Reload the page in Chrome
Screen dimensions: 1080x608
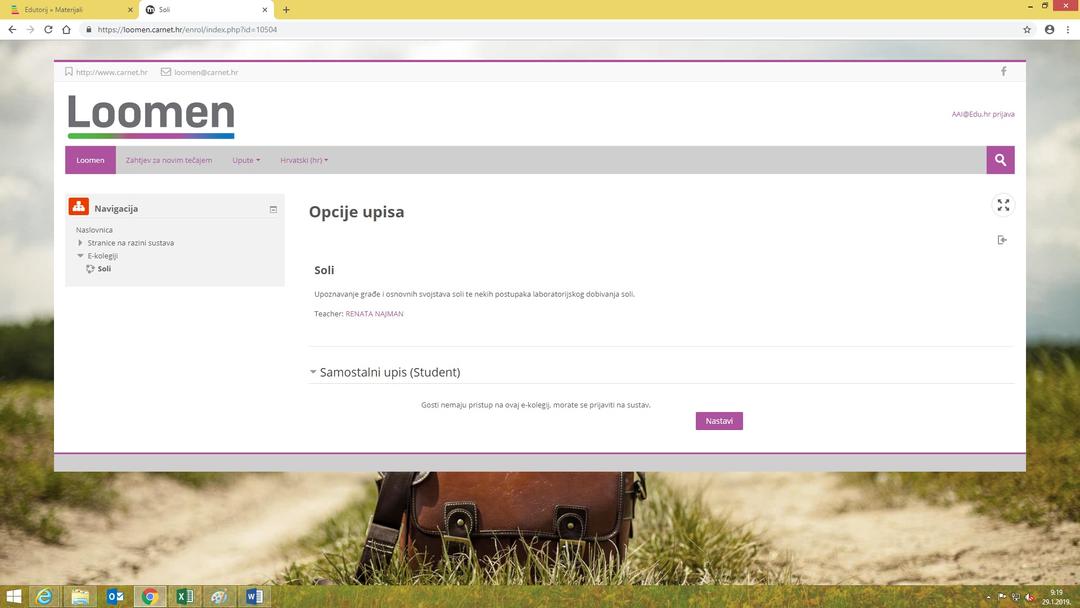47,30
